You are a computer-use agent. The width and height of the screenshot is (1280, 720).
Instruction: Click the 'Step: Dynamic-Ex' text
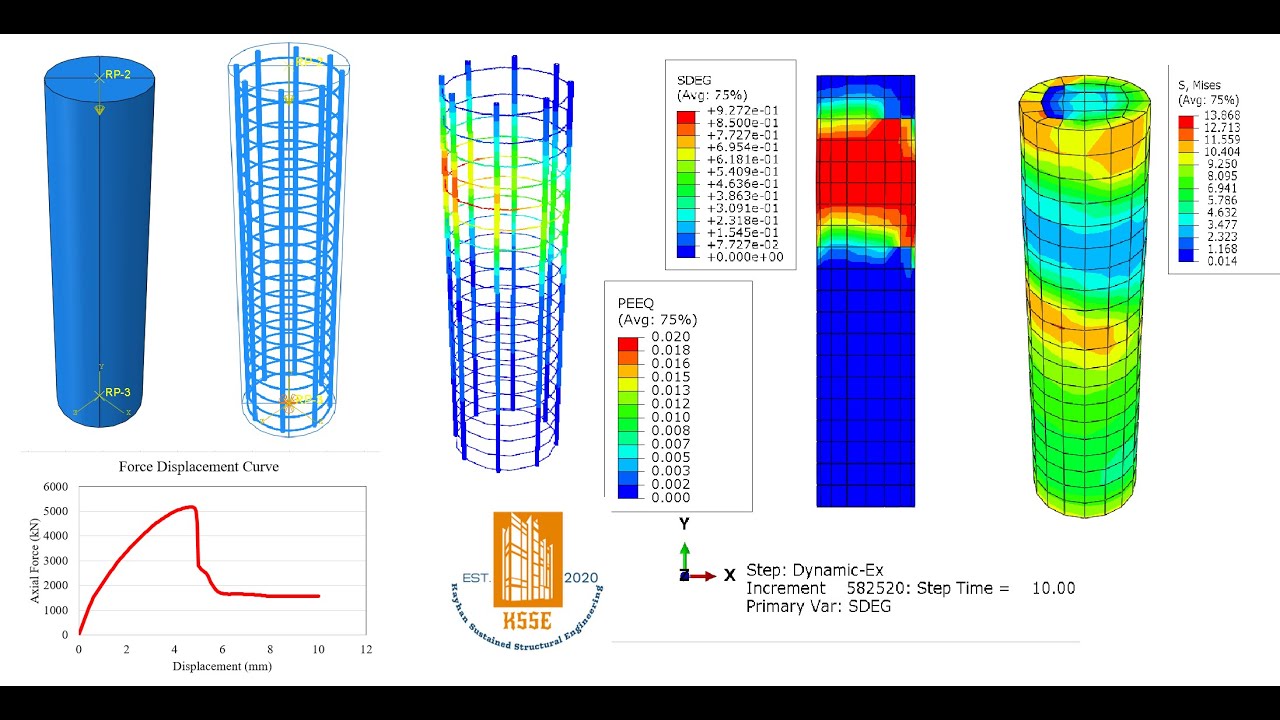click(x=814, y=570)
